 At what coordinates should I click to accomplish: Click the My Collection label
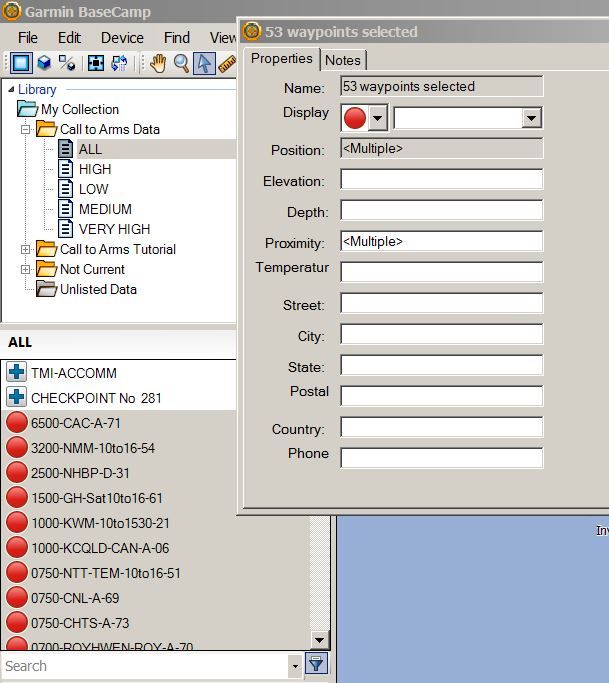80,109
